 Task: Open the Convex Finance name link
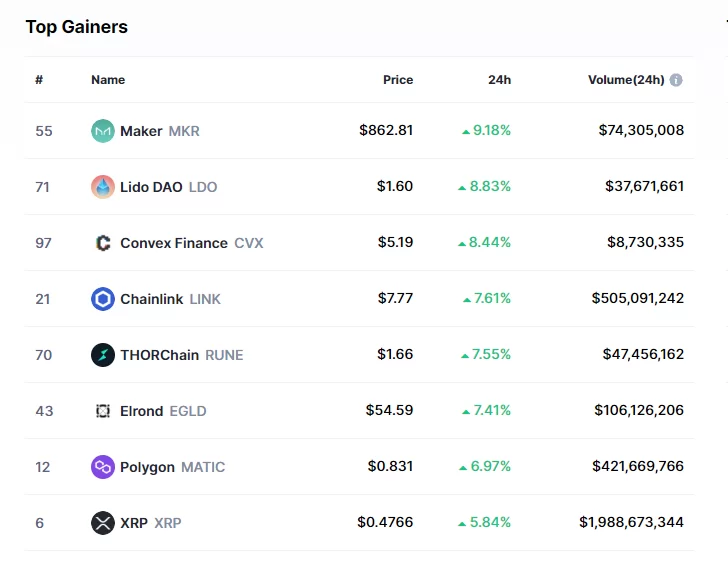[173, 243]
